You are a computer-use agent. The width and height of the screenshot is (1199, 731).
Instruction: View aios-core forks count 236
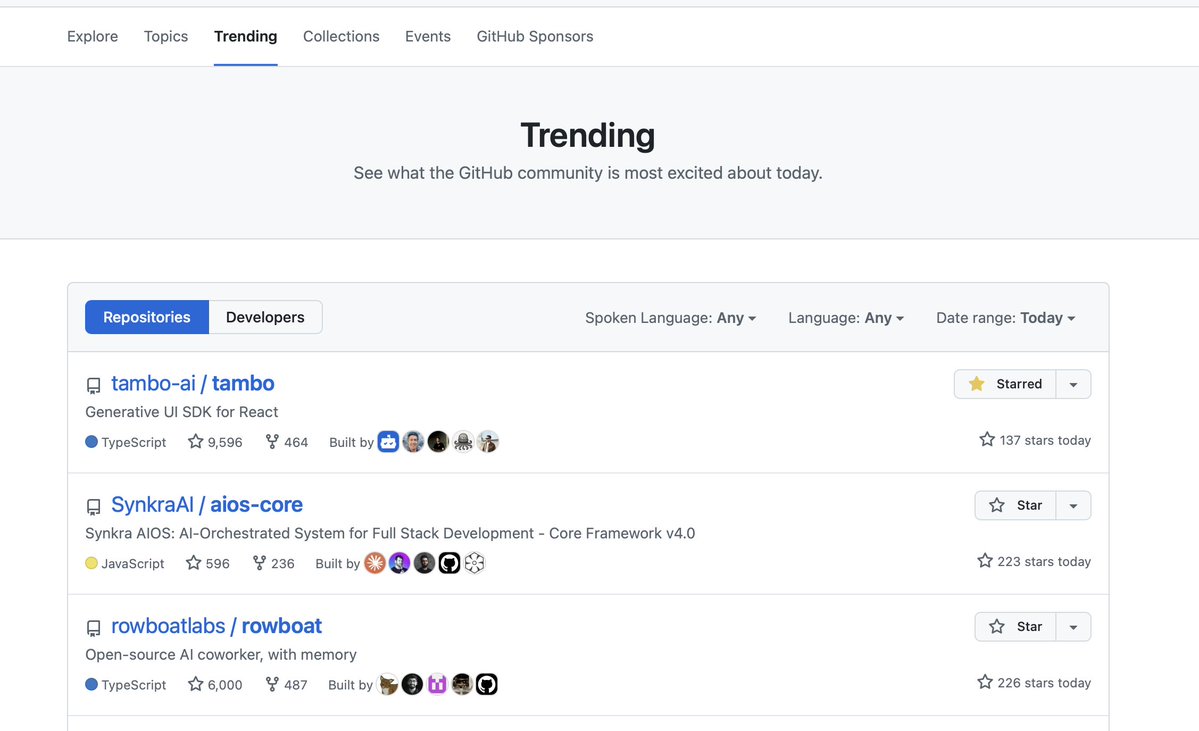(273, 564)
